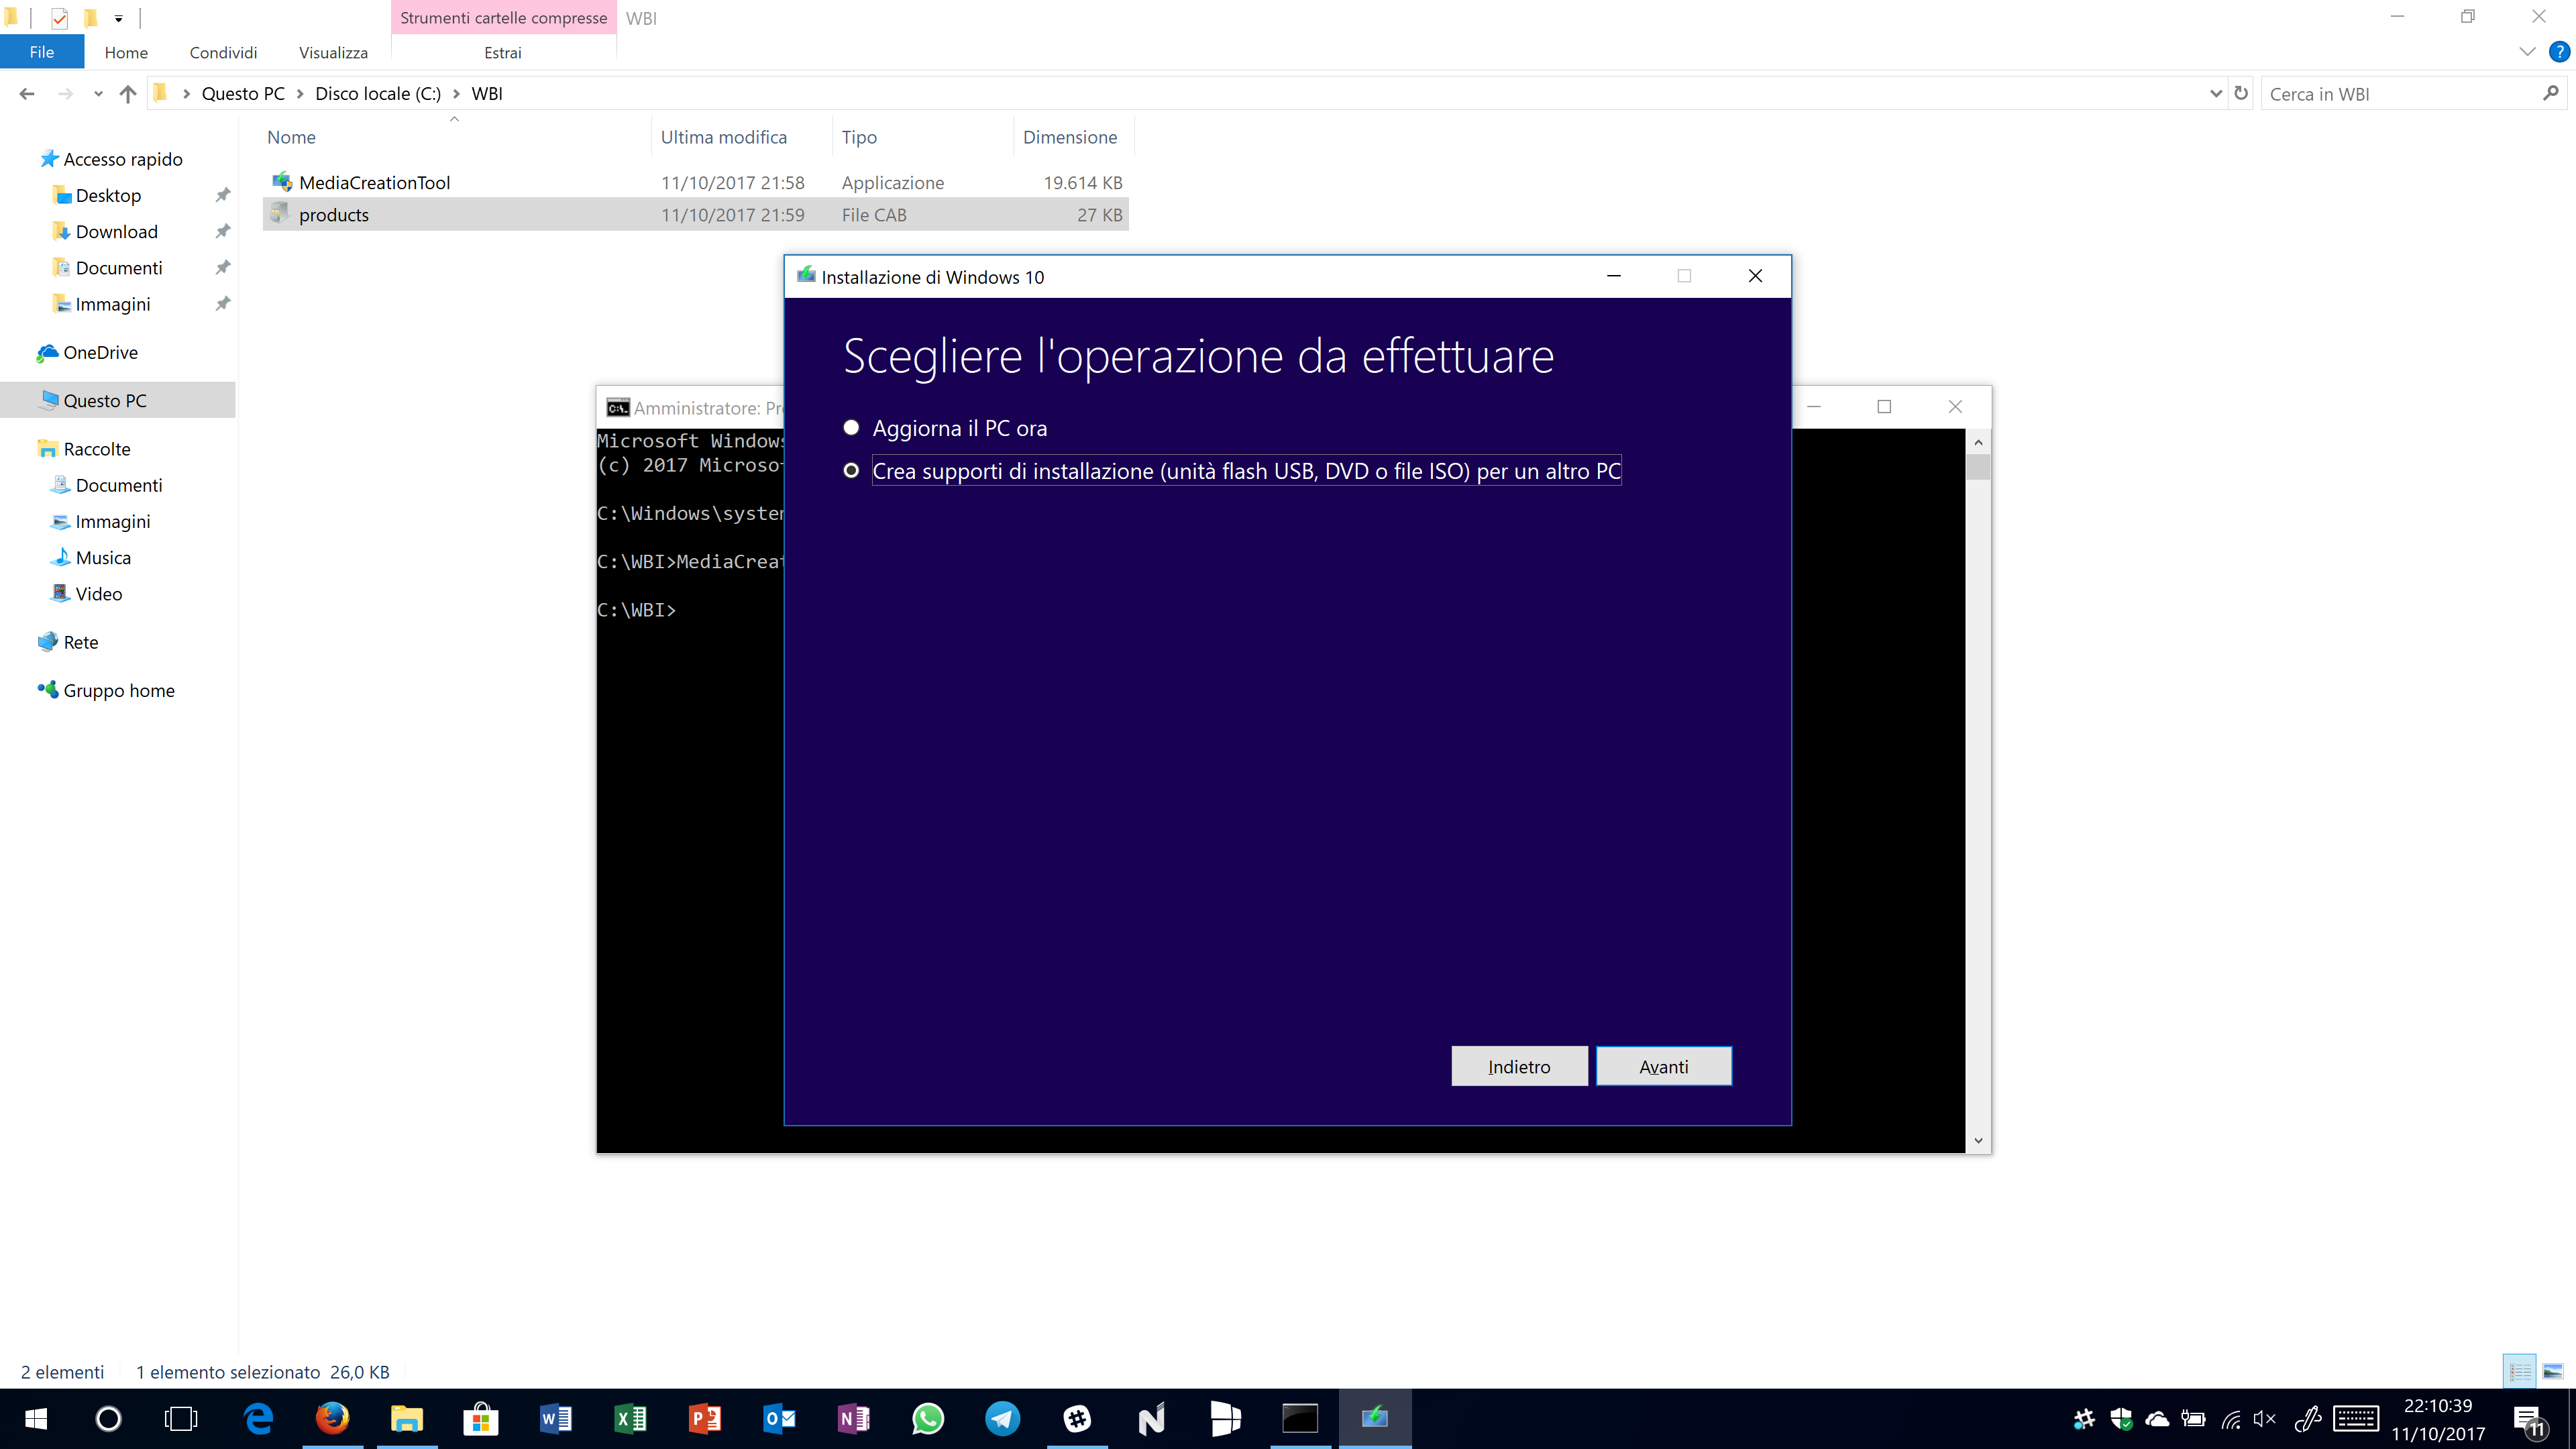Viewport: 2576px width, 1449px height.
Task: Switch to large thumbnails view icon
Action: click(x=2553, y=1371)
